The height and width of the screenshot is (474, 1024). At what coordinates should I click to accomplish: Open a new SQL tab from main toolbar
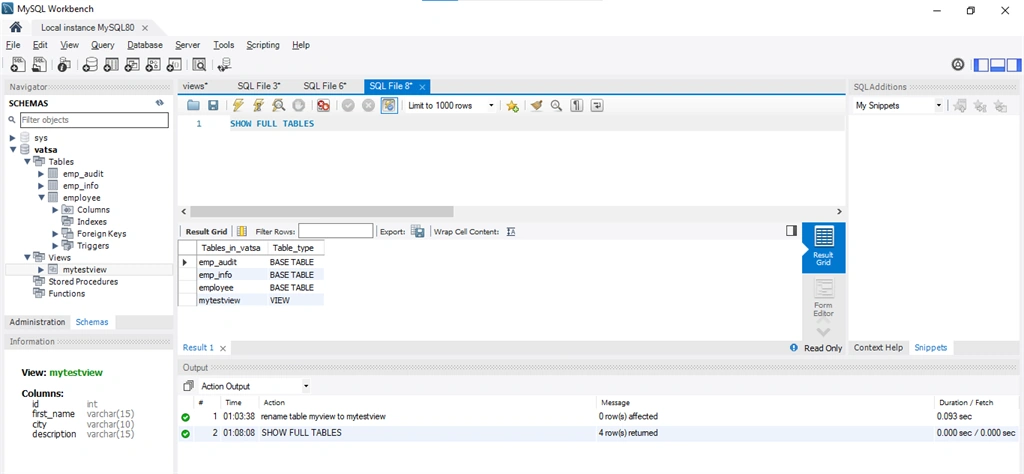pos(18,64)
